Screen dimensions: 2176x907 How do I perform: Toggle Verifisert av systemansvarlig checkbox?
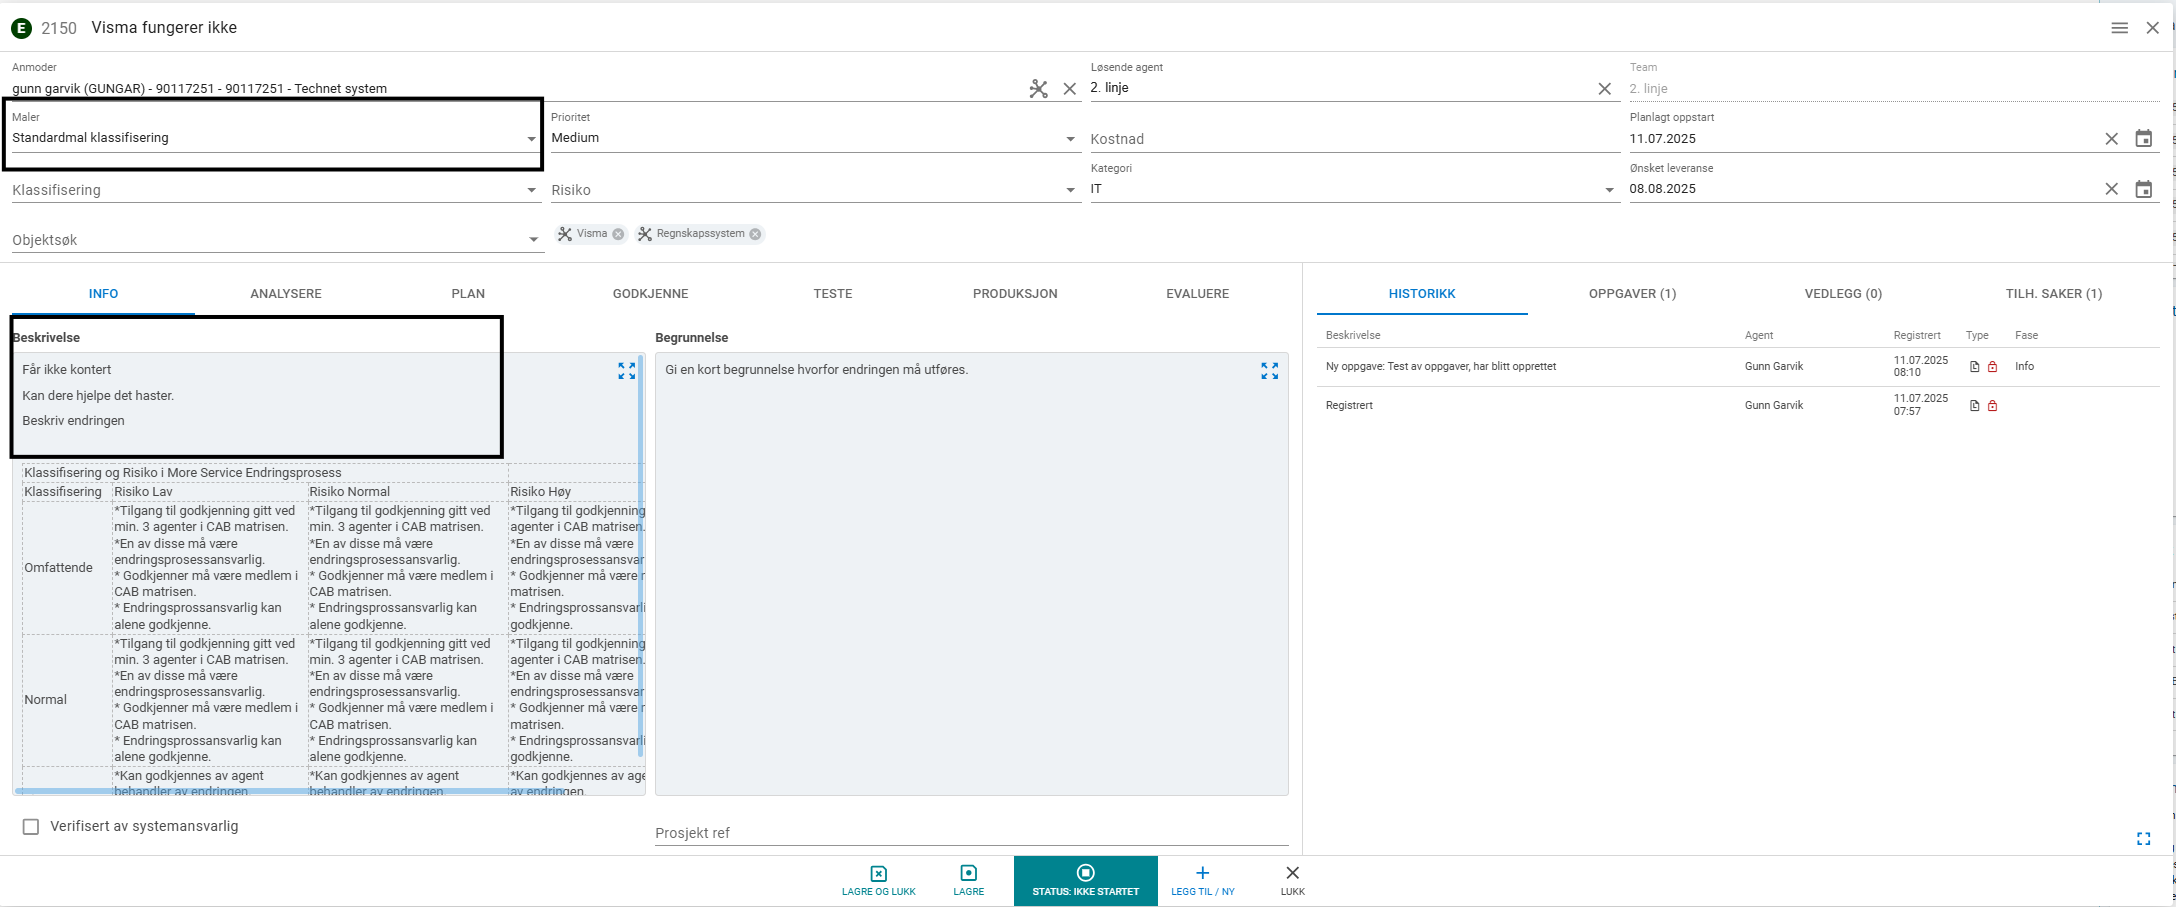coord(31,827)
